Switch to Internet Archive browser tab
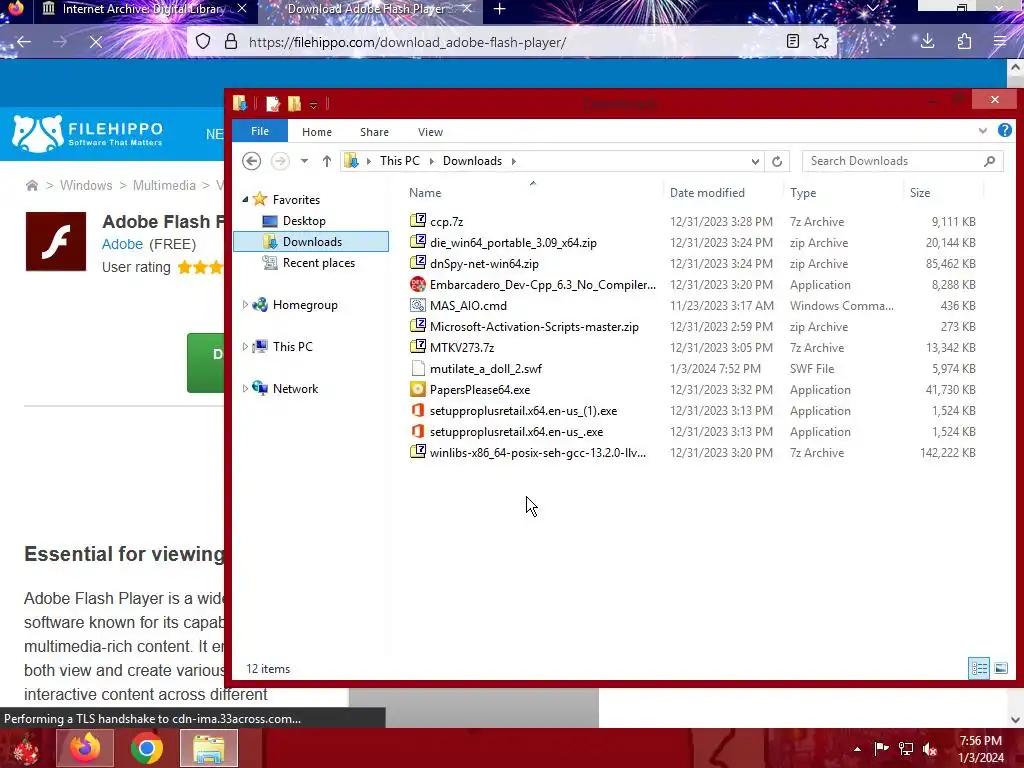Image resolution: width=1024 pixels, height=768 pixels. 144,9
